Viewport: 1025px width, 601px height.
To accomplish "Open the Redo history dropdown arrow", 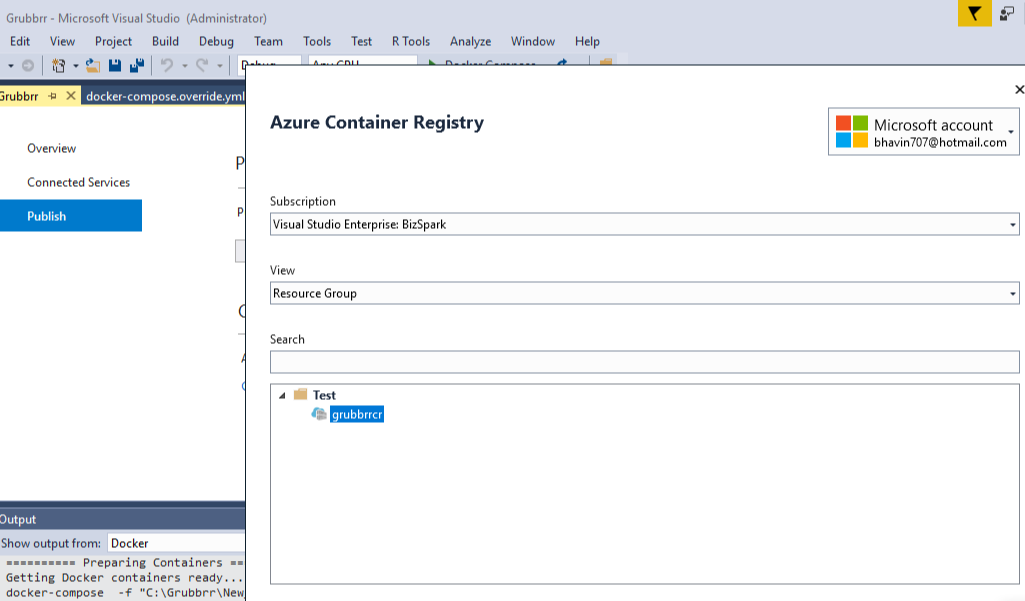I will (220, 66).
